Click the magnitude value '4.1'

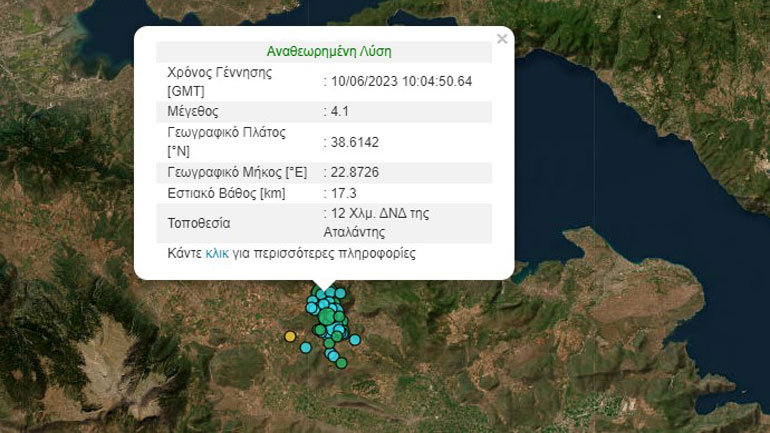tap(339, 111)
